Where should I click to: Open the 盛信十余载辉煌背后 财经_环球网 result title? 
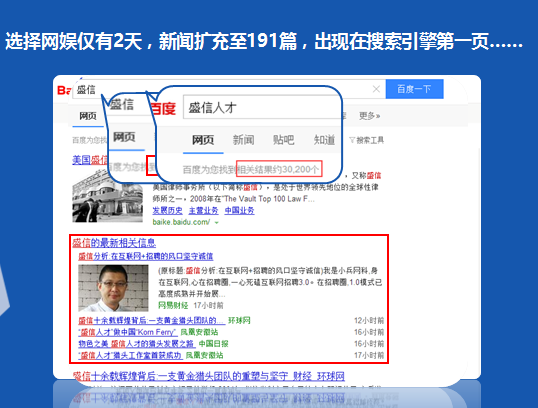[x=209, y=376]
